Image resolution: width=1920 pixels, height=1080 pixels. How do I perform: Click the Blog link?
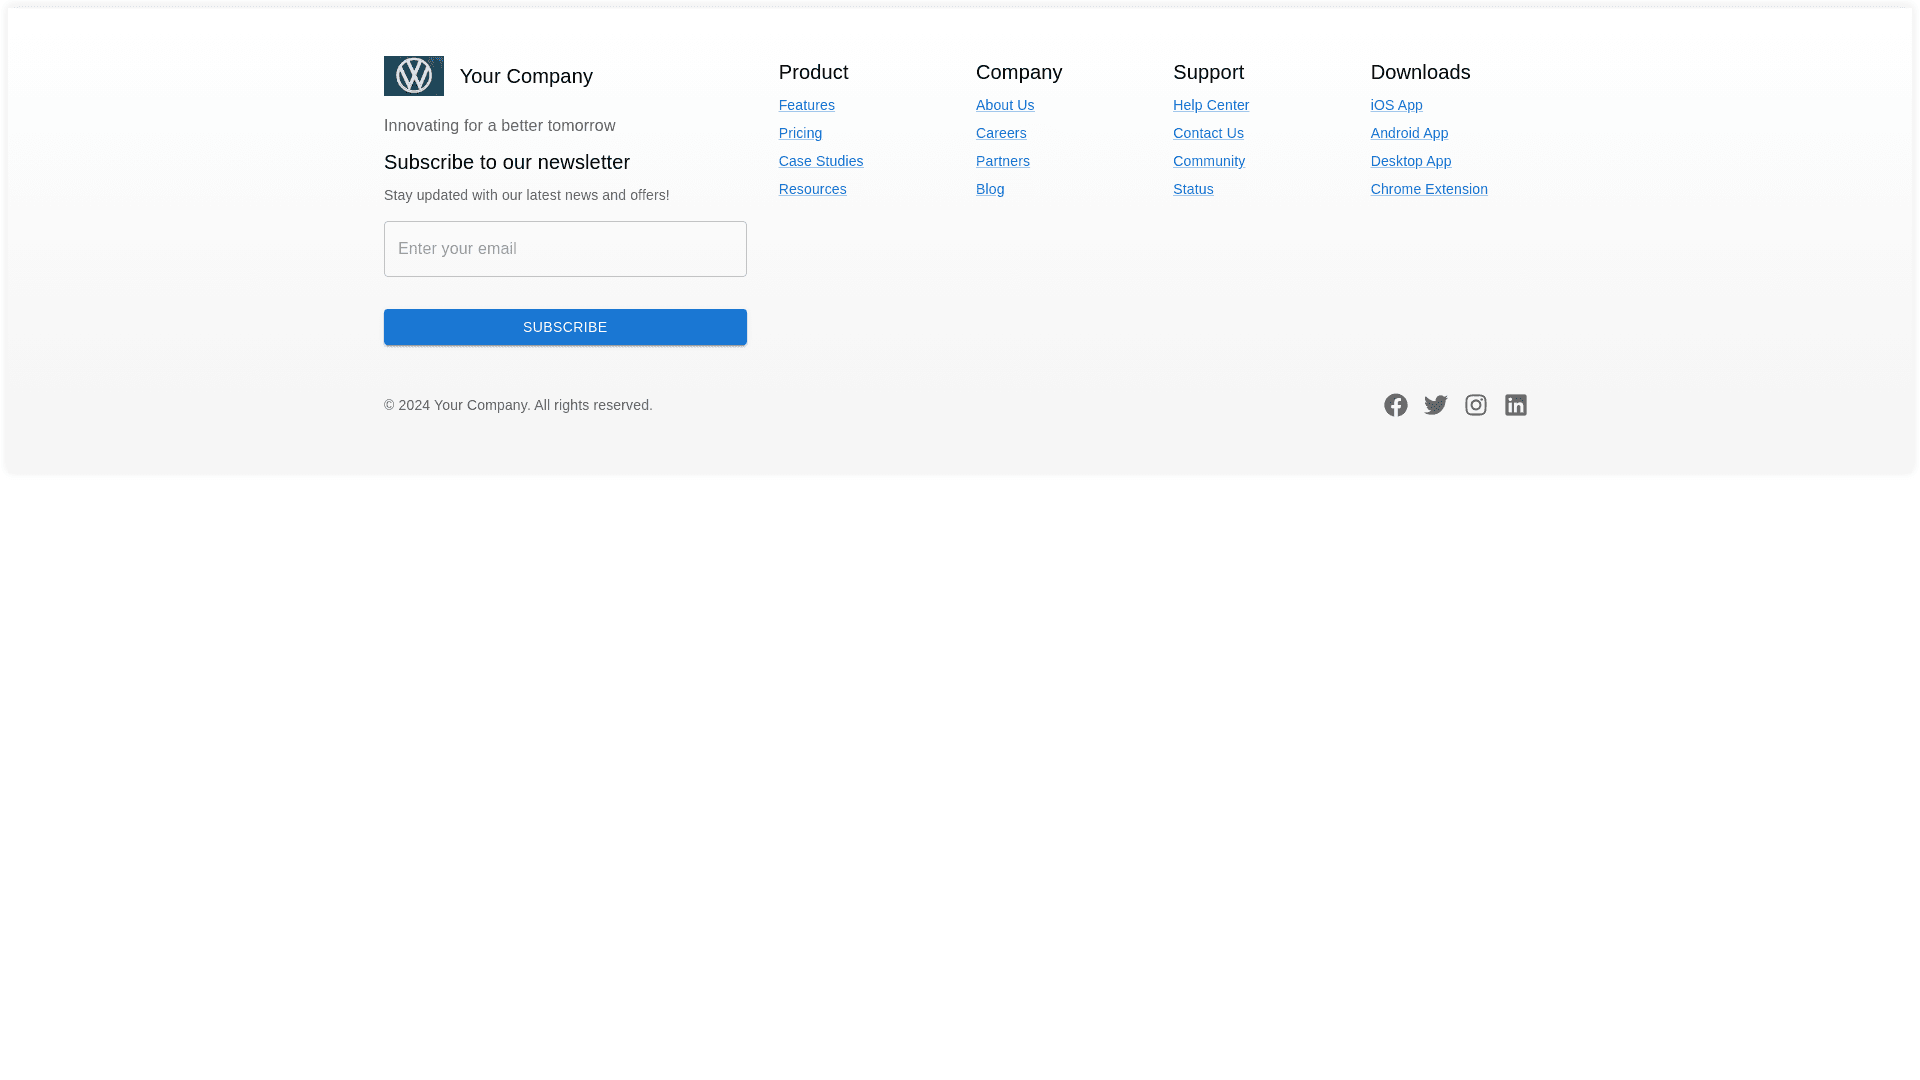coord(989,189)
